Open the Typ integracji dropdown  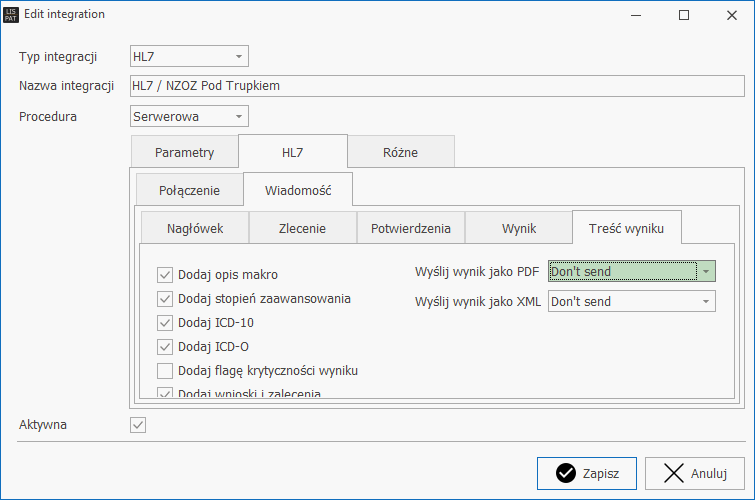[x=239, y=56]
